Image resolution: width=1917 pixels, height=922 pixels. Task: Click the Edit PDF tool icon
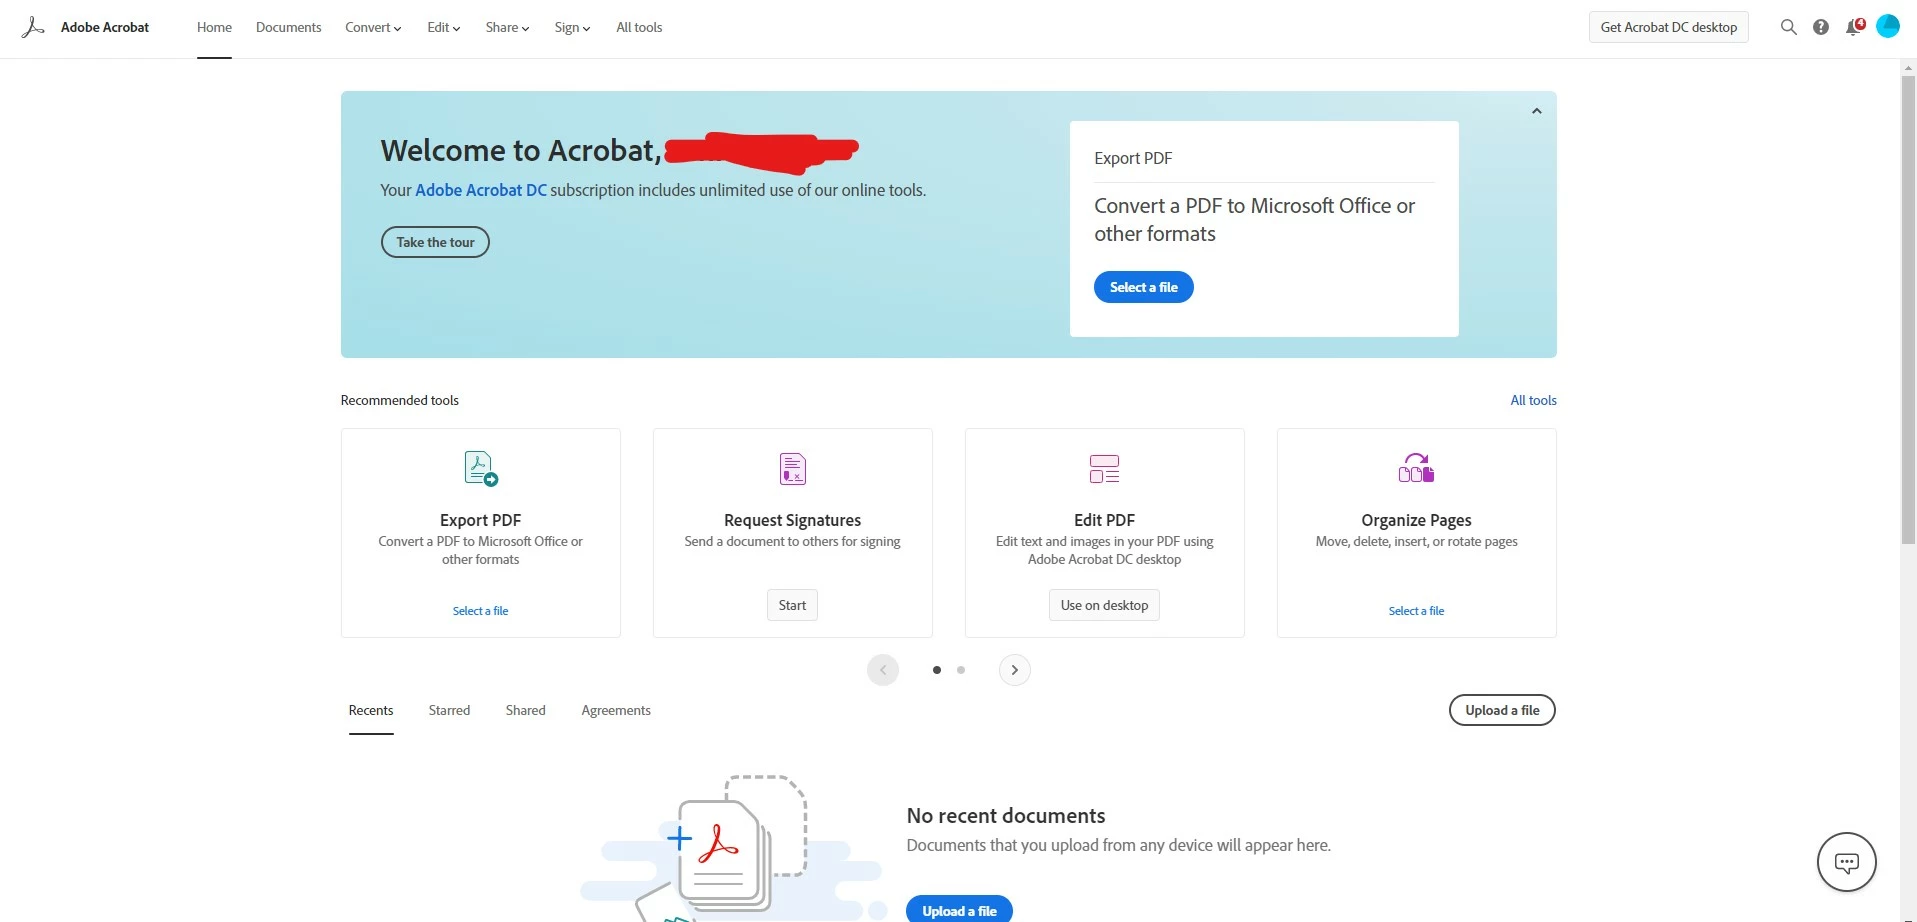[x=1104, y=468]
